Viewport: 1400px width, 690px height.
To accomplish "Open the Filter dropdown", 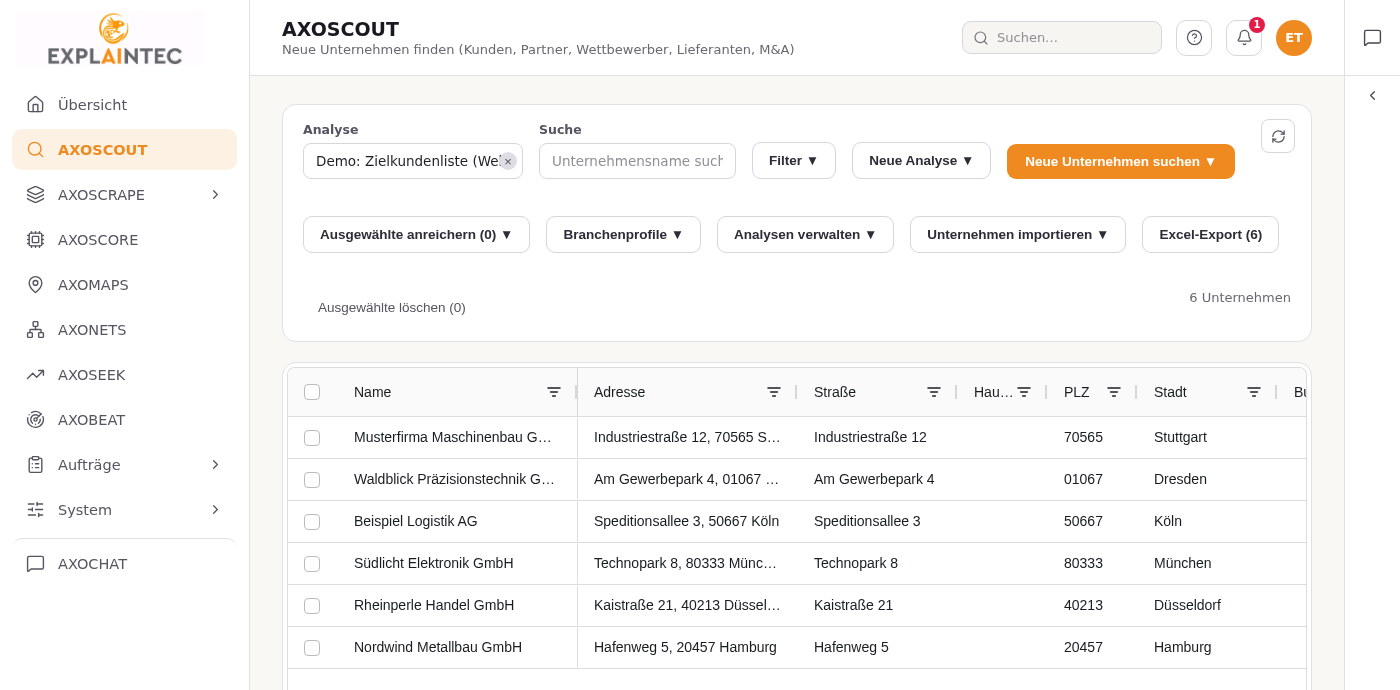I will coord(794,160).
